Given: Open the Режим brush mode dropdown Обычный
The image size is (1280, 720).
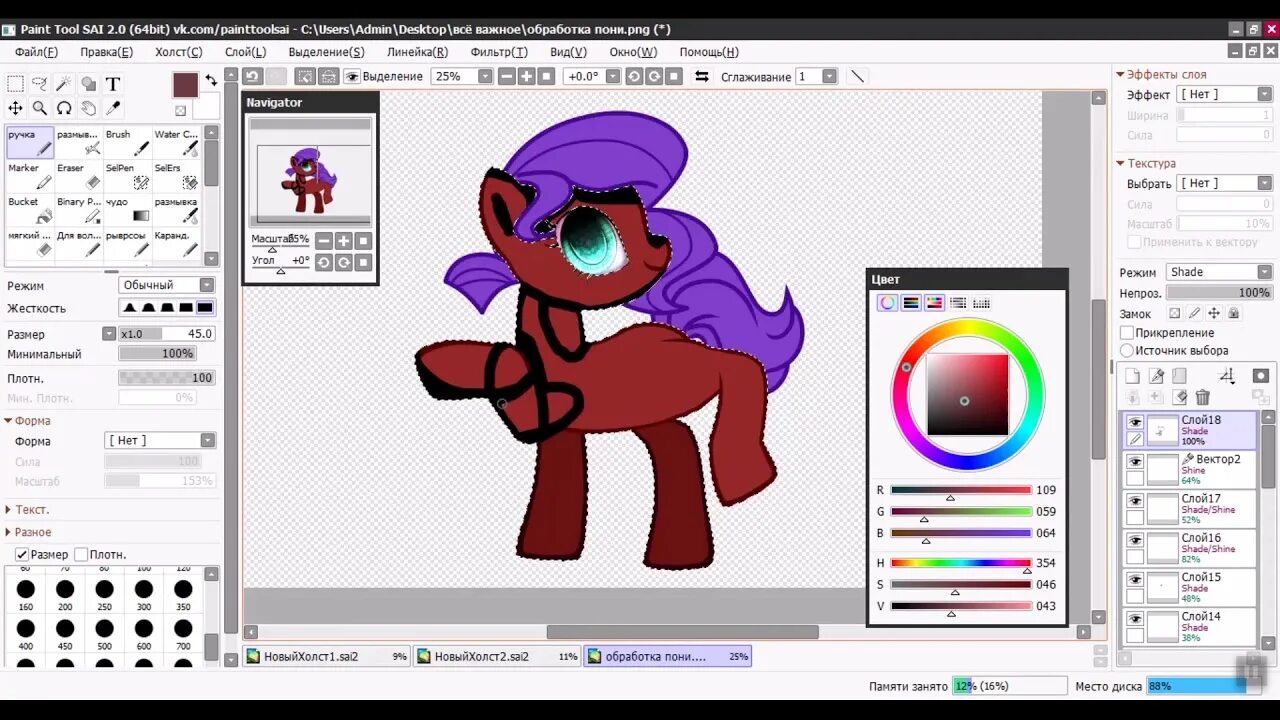Looking at the screenshot, I should 167,285.
